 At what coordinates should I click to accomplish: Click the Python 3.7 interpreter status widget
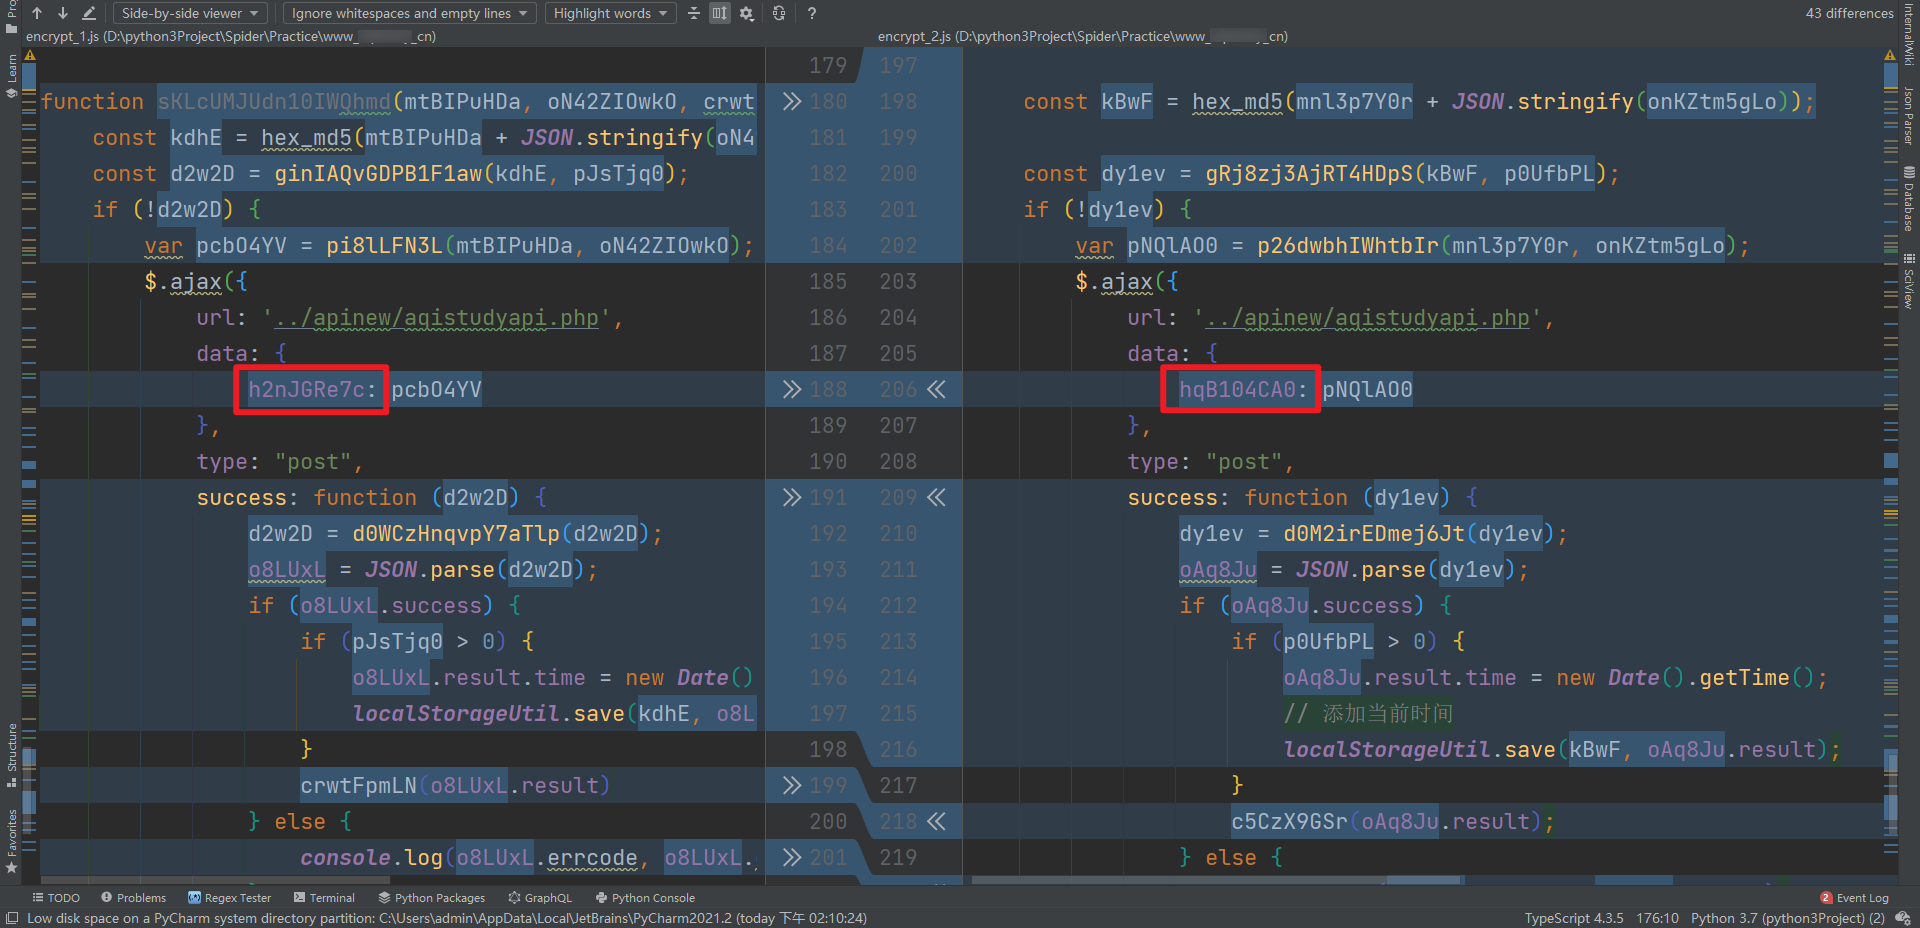pyautogui.click(x=1787, y=918)
